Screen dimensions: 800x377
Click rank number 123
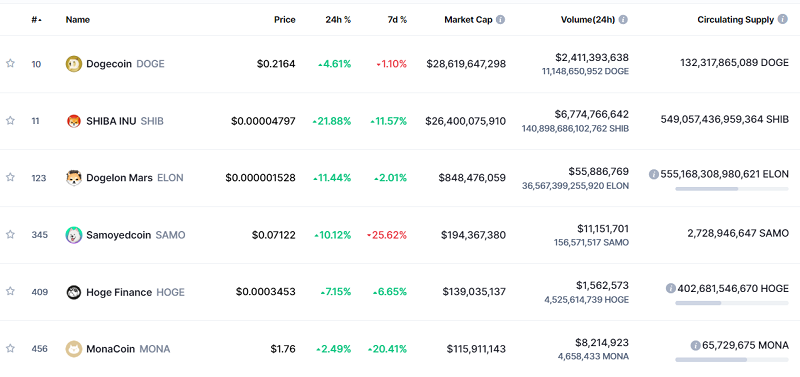(38, 178)
